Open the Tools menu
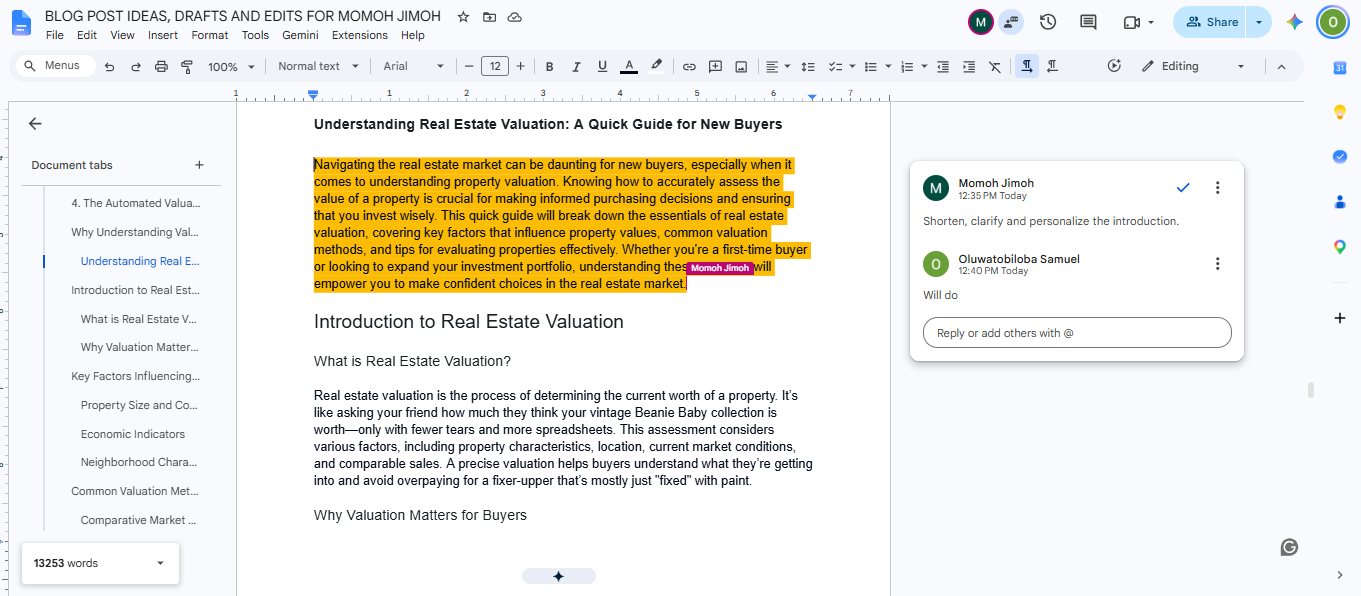The width and height of the screenshot is (1361, 596). pos(255,36)
